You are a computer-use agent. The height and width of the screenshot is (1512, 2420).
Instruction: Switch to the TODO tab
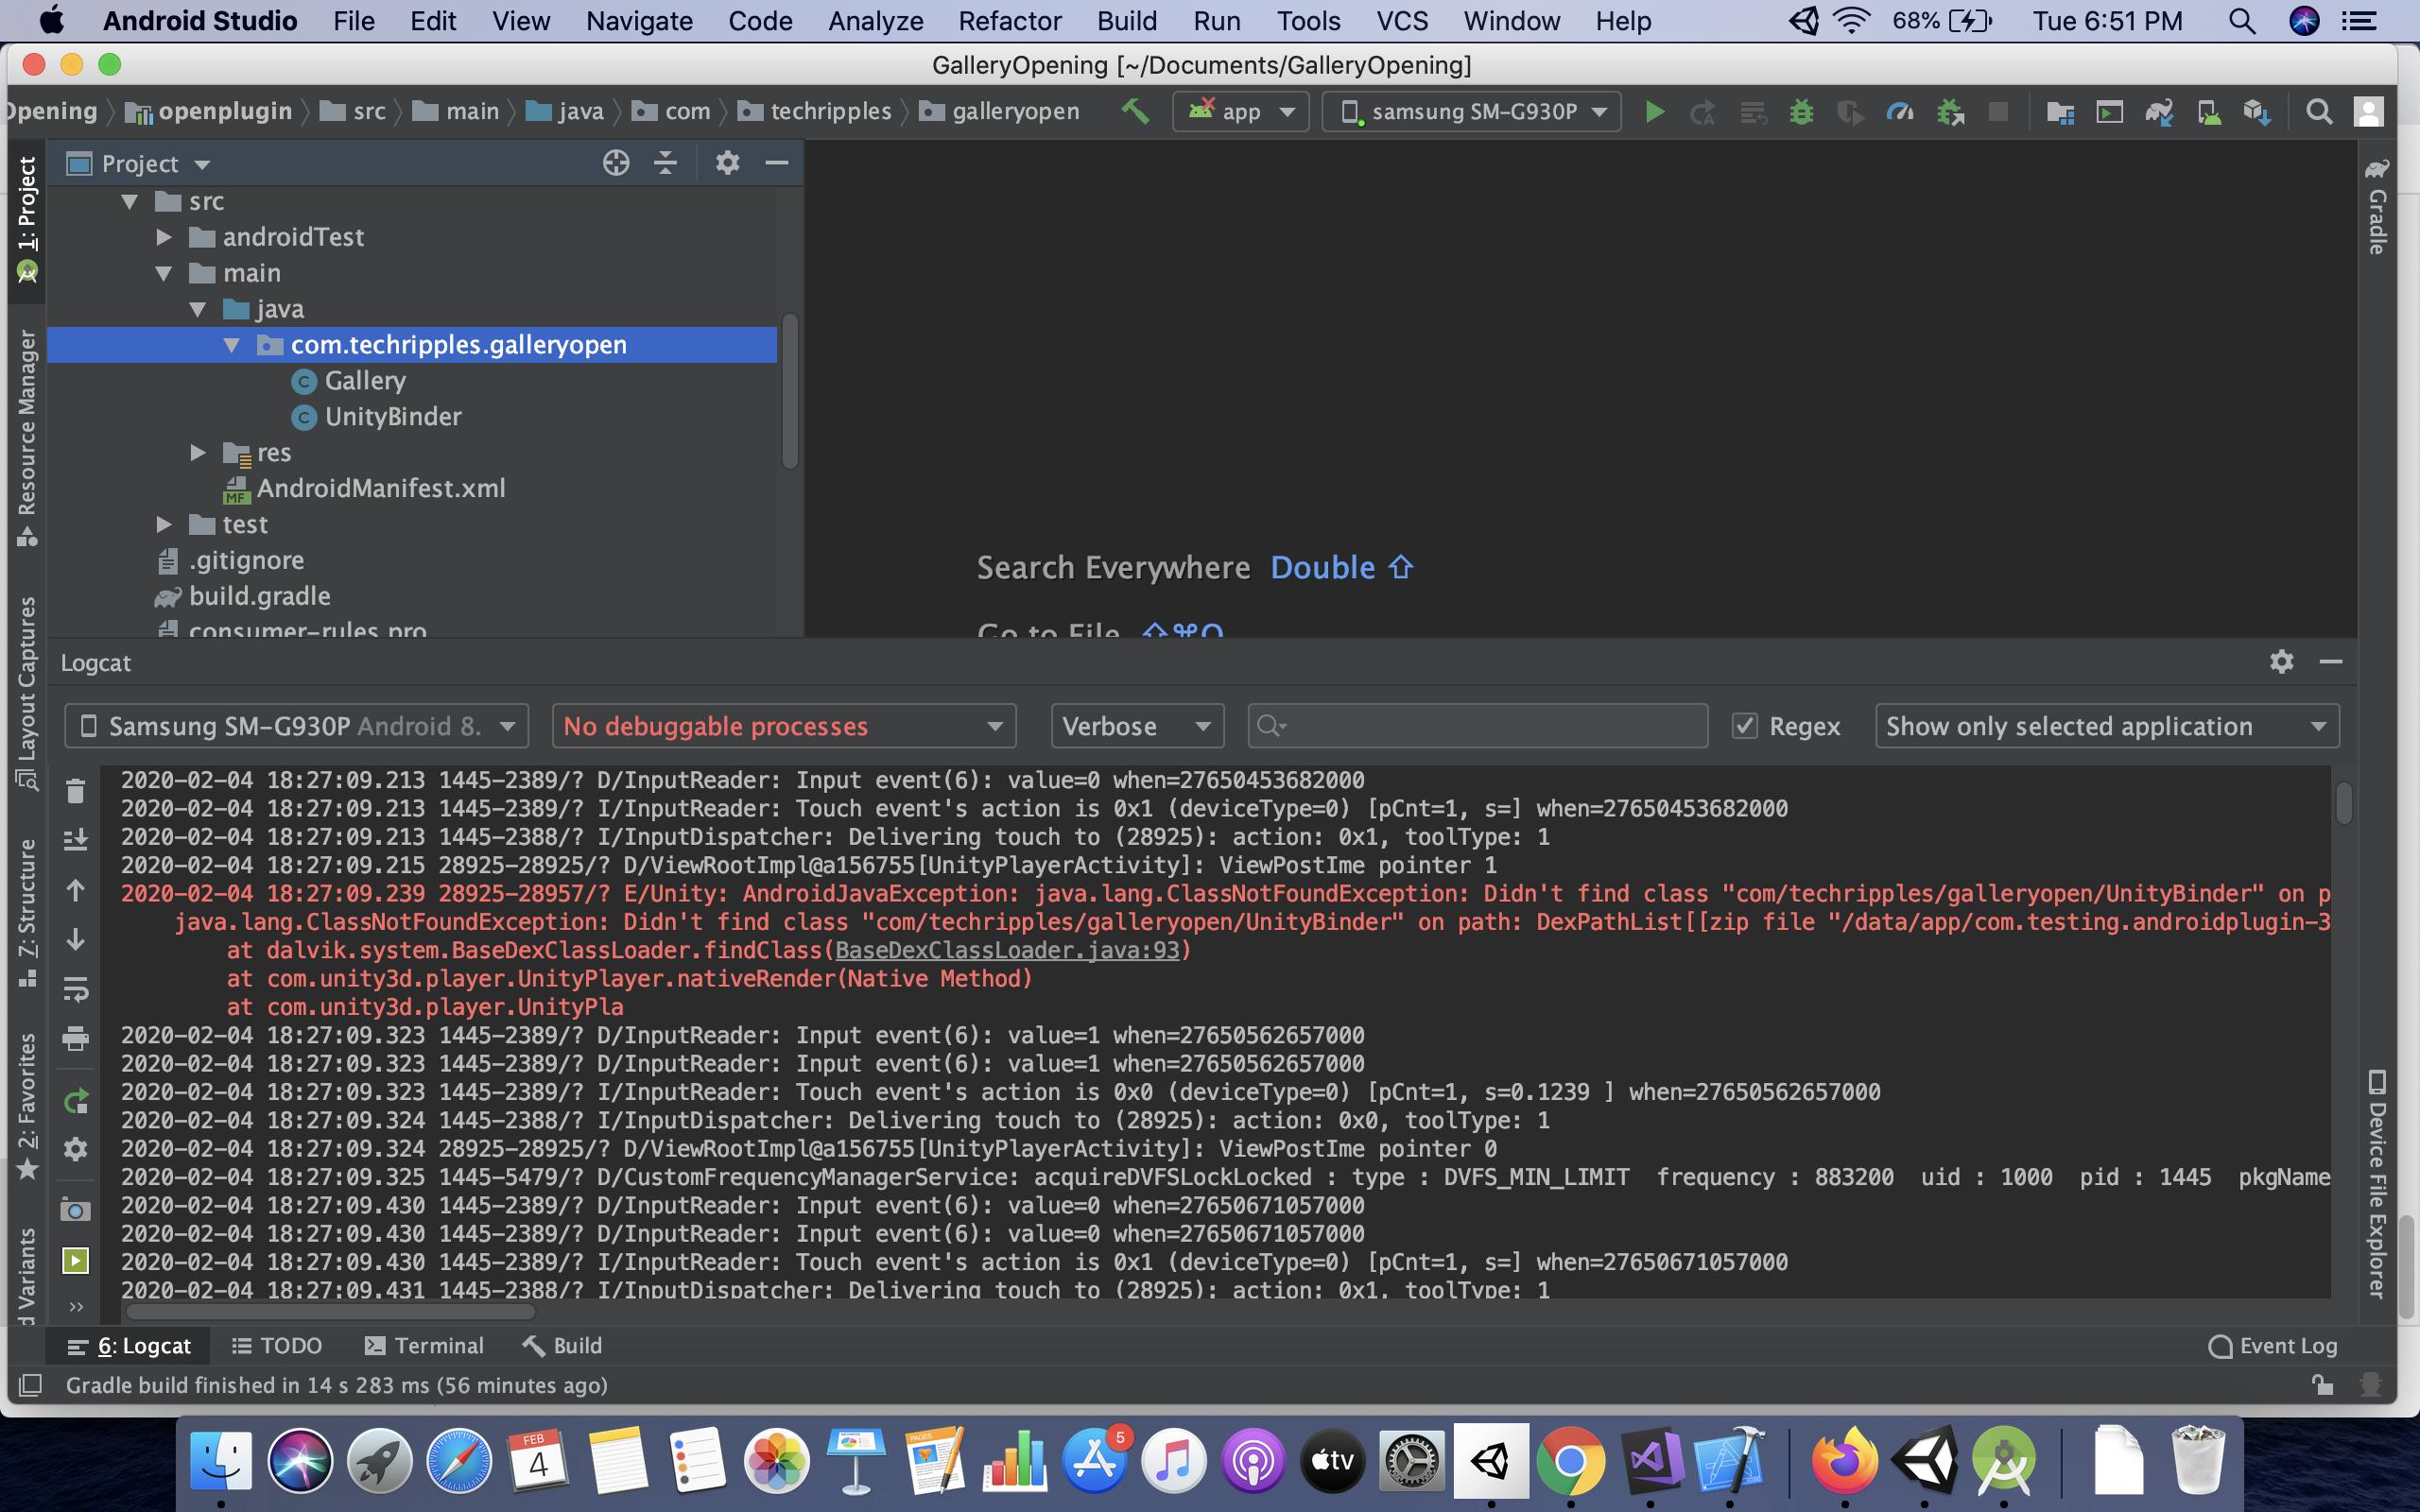[x=277, y=1345]
